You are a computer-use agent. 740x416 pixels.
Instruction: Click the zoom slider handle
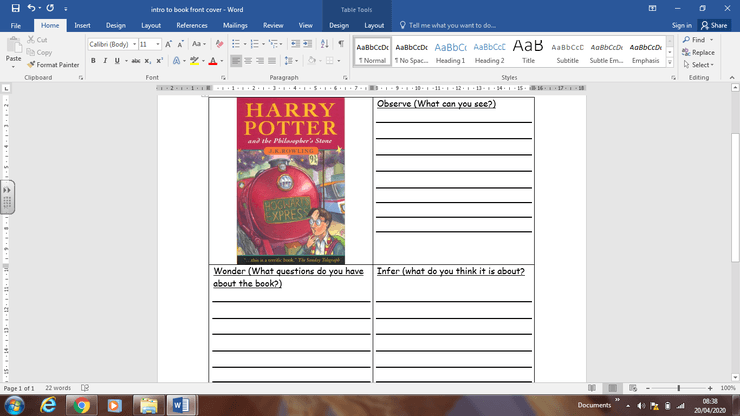point(679,388)
